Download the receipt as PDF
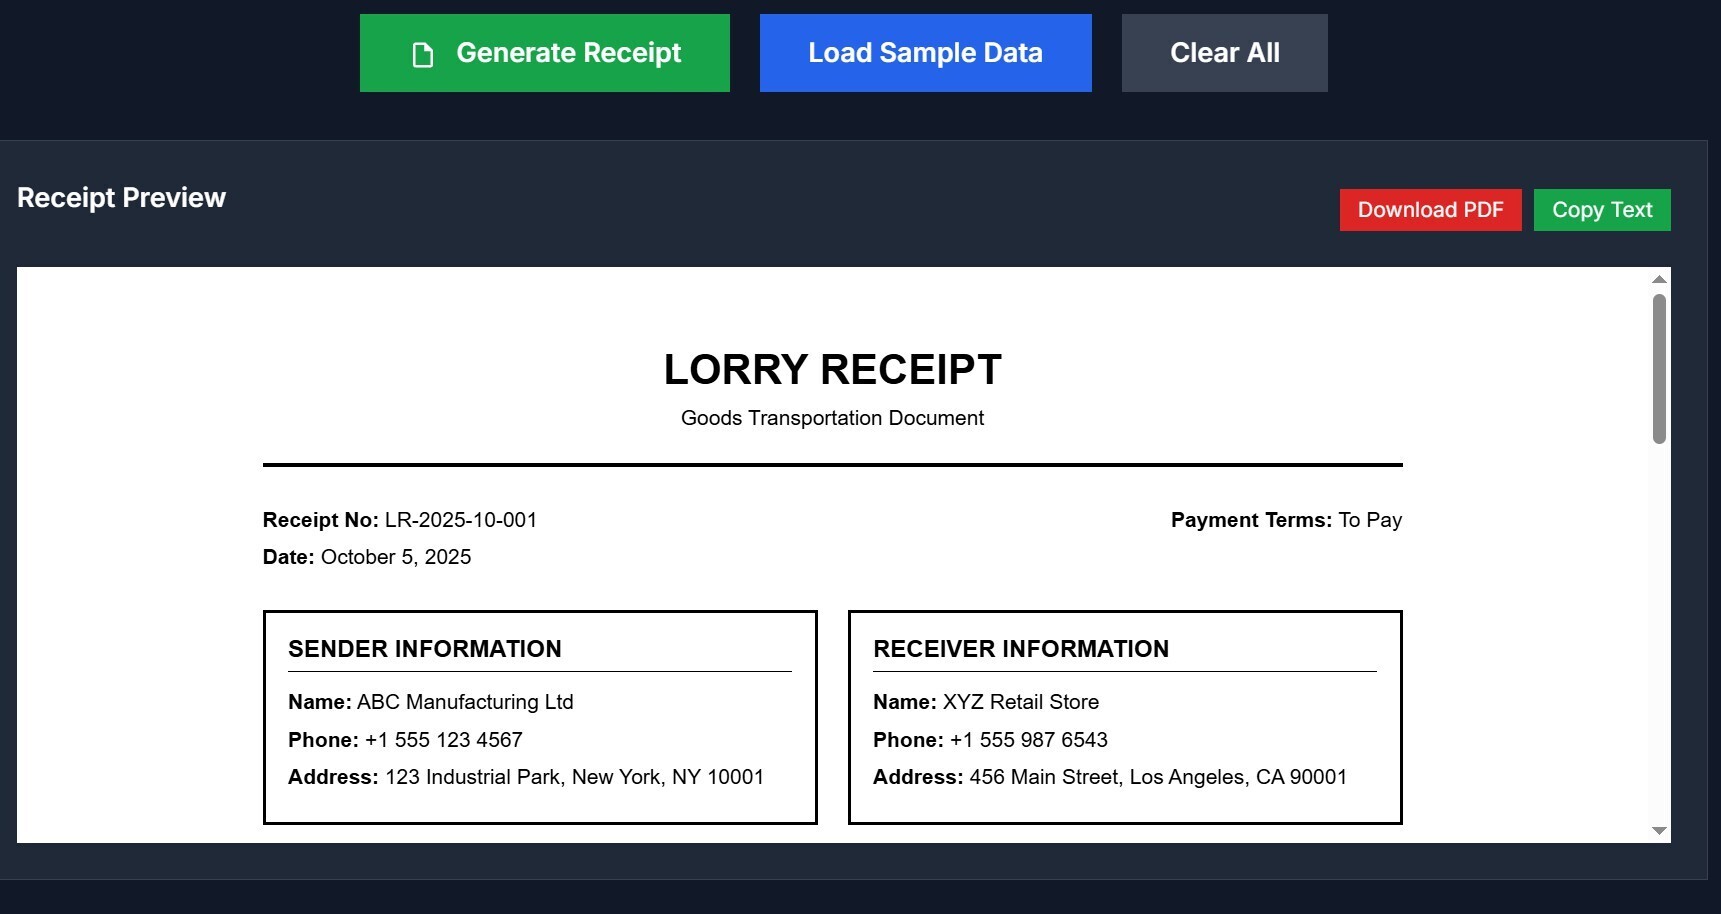 (x=1430, y=210)
